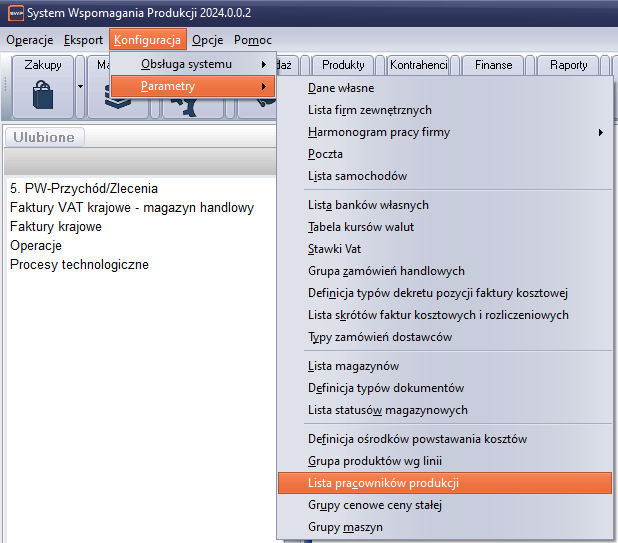Screen dimensions: 618x543
Task: Open the Eksport menu
Action: pos(83,40)
